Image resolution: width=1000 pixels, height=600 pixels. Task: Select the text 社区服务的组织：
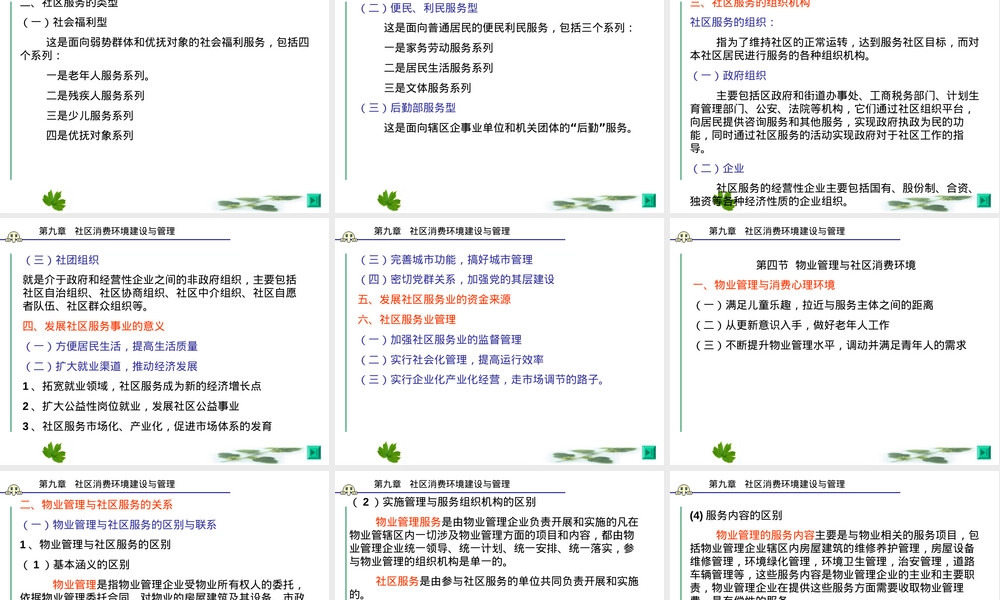click(733, 22)
